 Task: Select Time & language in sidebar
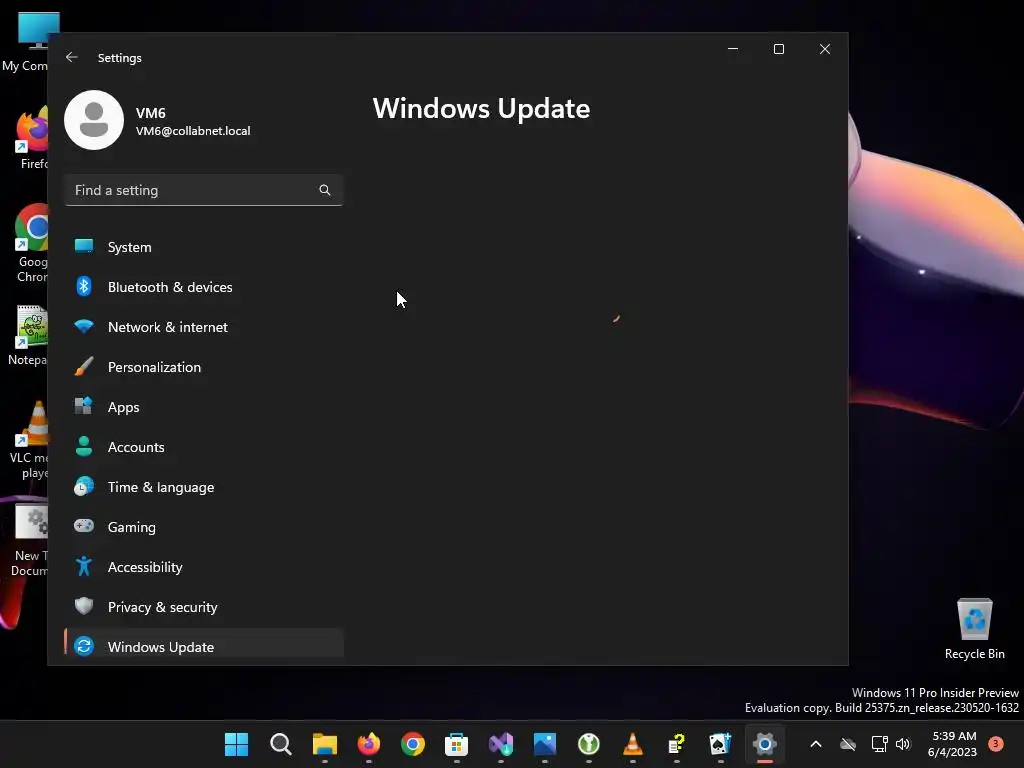(204, 487)
